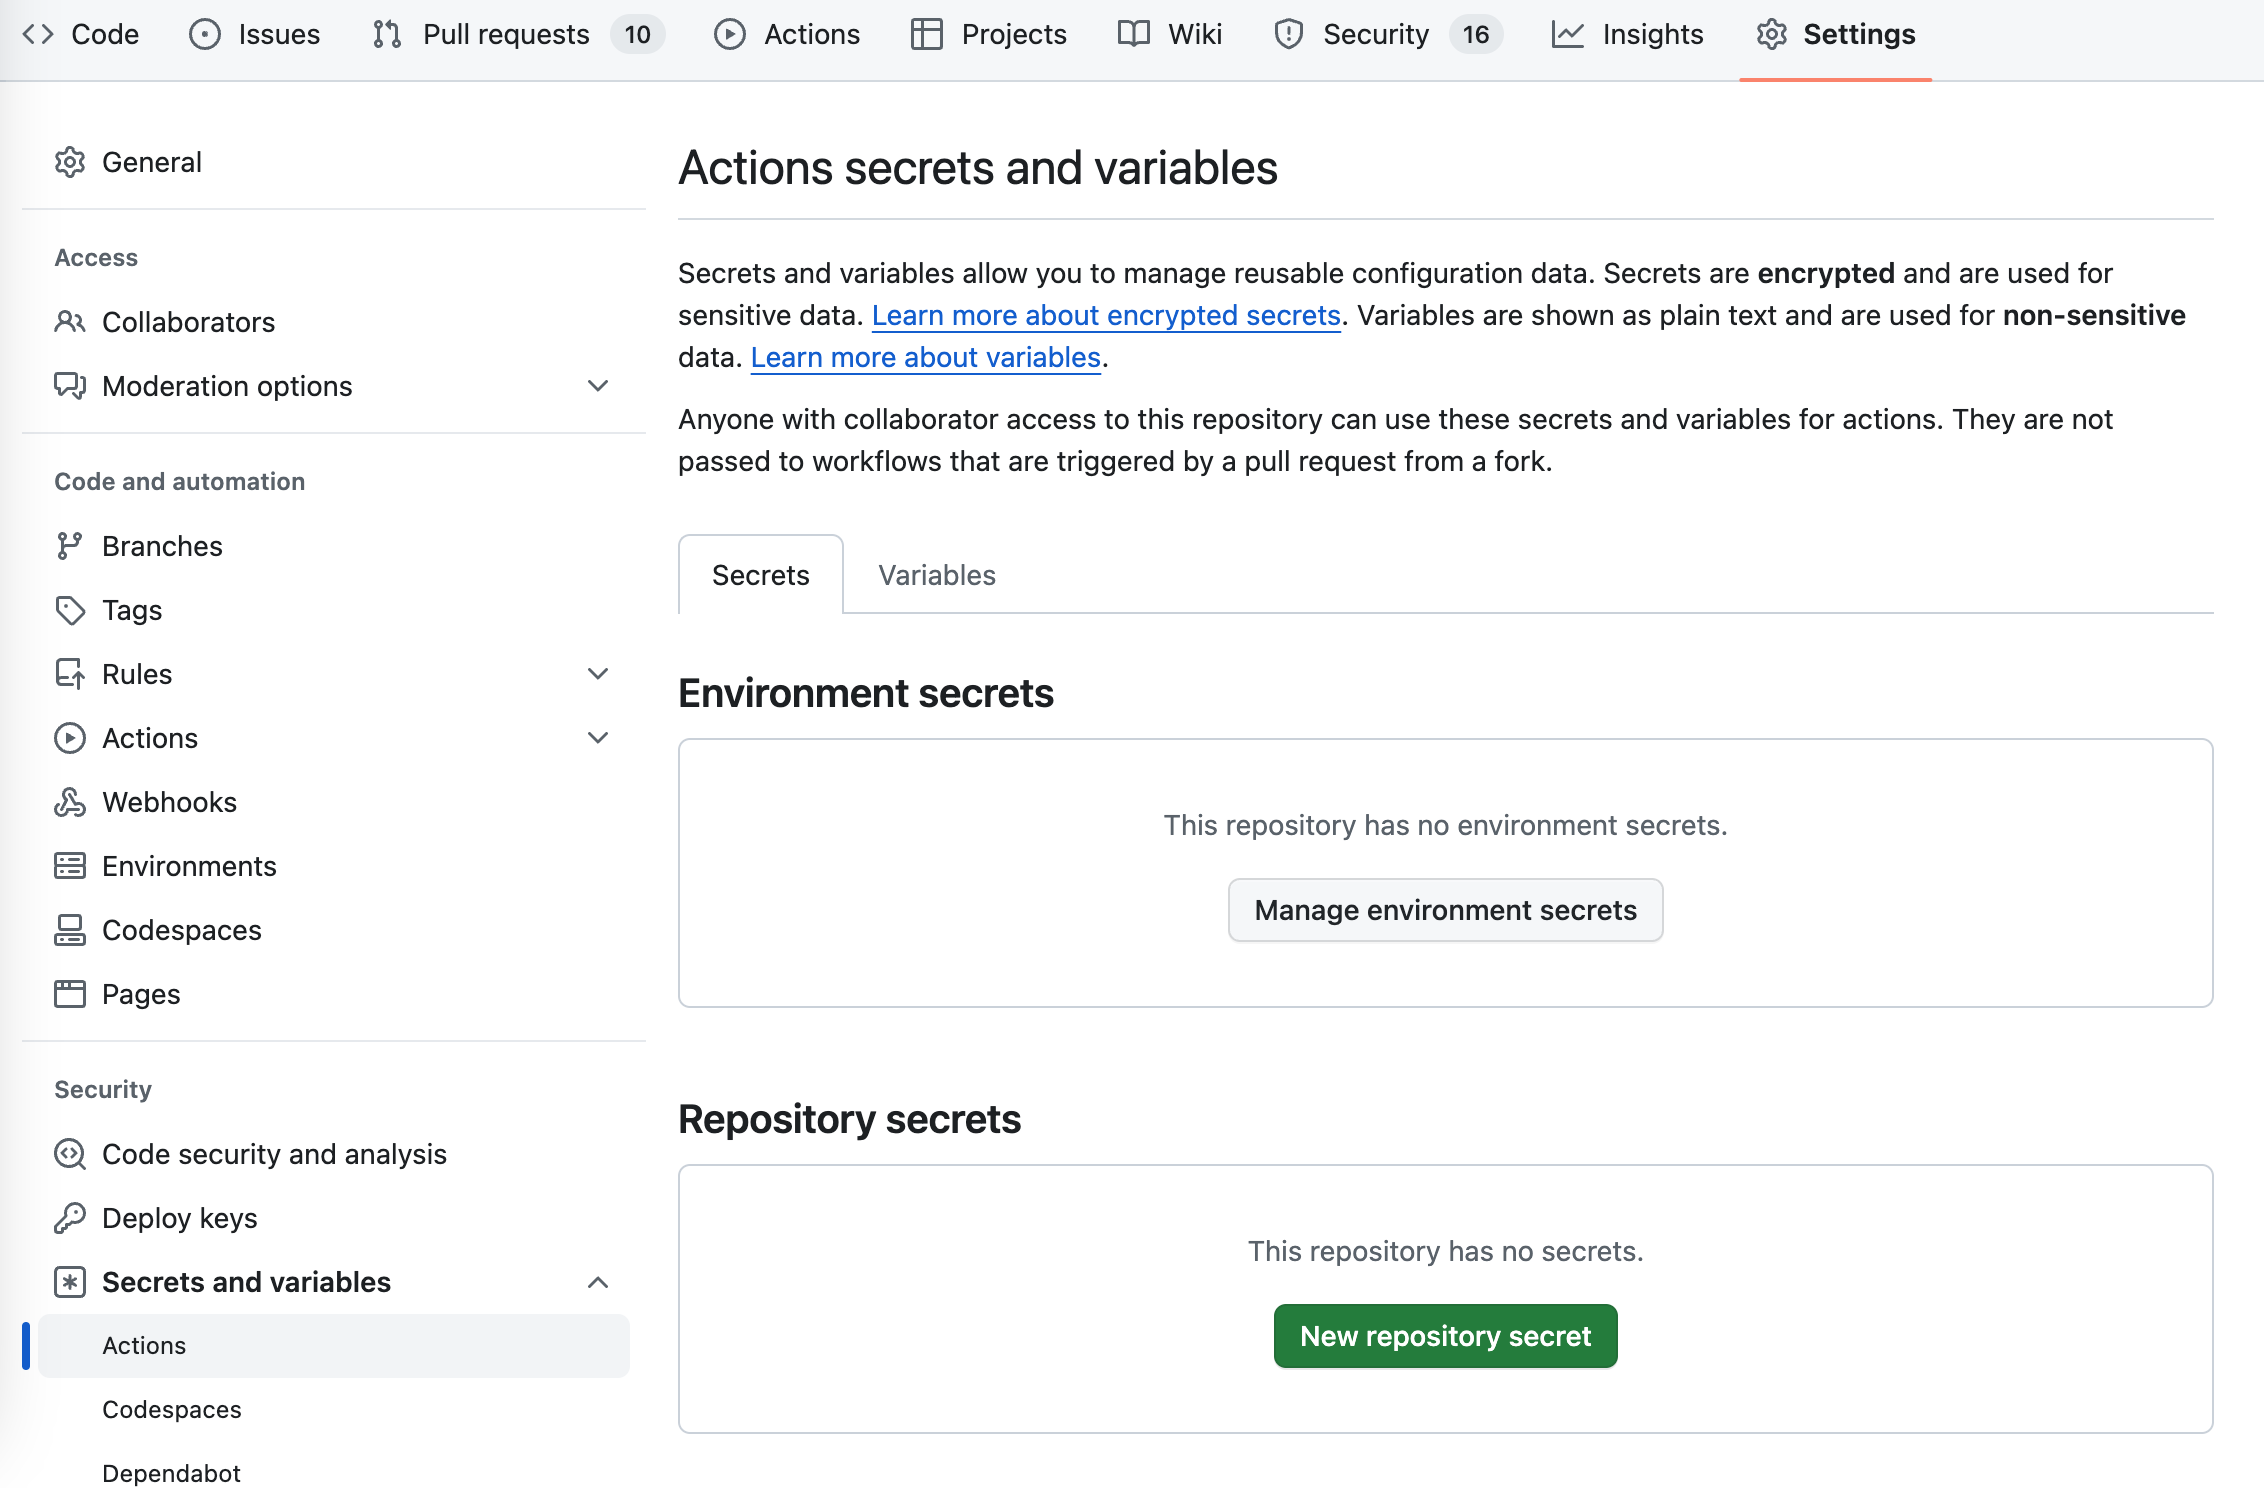Image resolution: width=2264 pixels, height=1488 pixels.
Task: Click the New repository secret button
Action: [1444, 1335]
